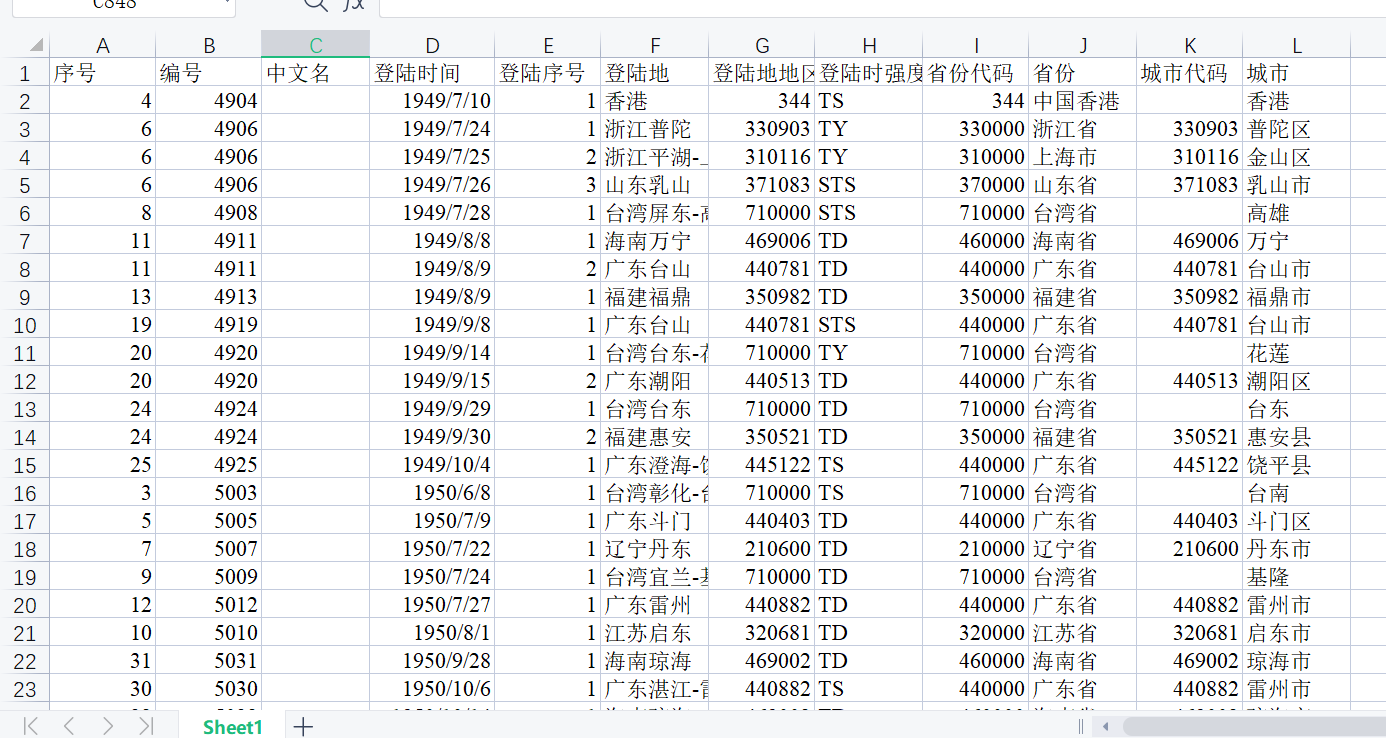
Task: Click the 登陆时间 header cell
Action: pyautogui.click(x=432, y=73)
